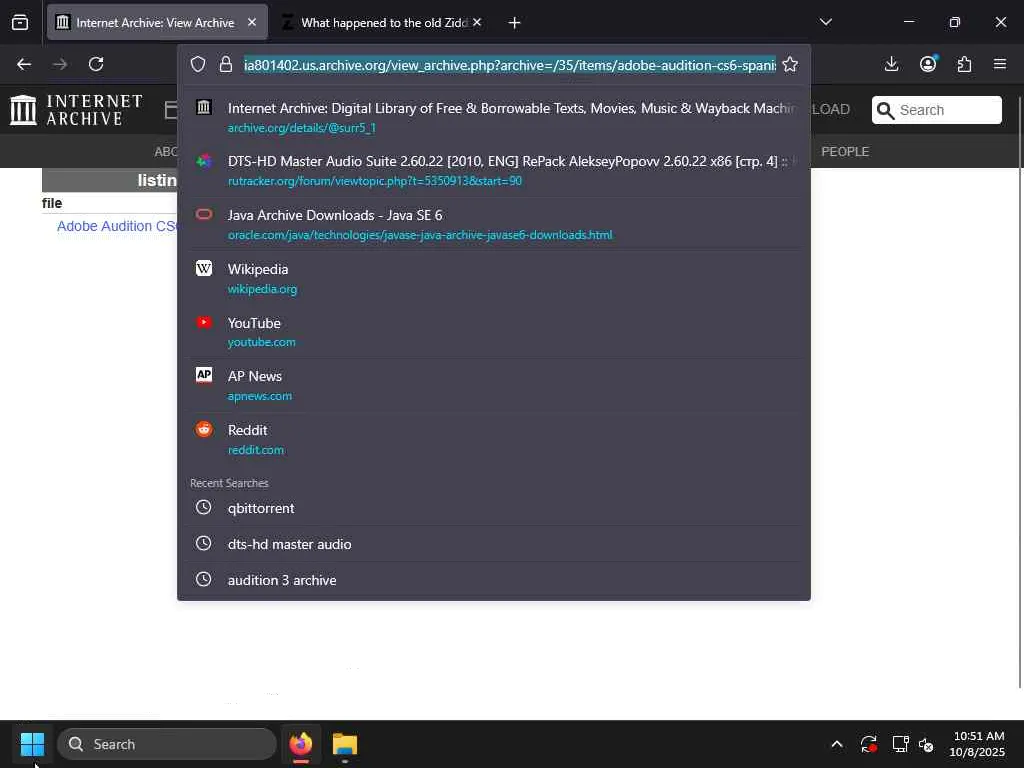Open Firefox from the taskbar
This screenshot has width=1024, height=768.
pos(301,744)
